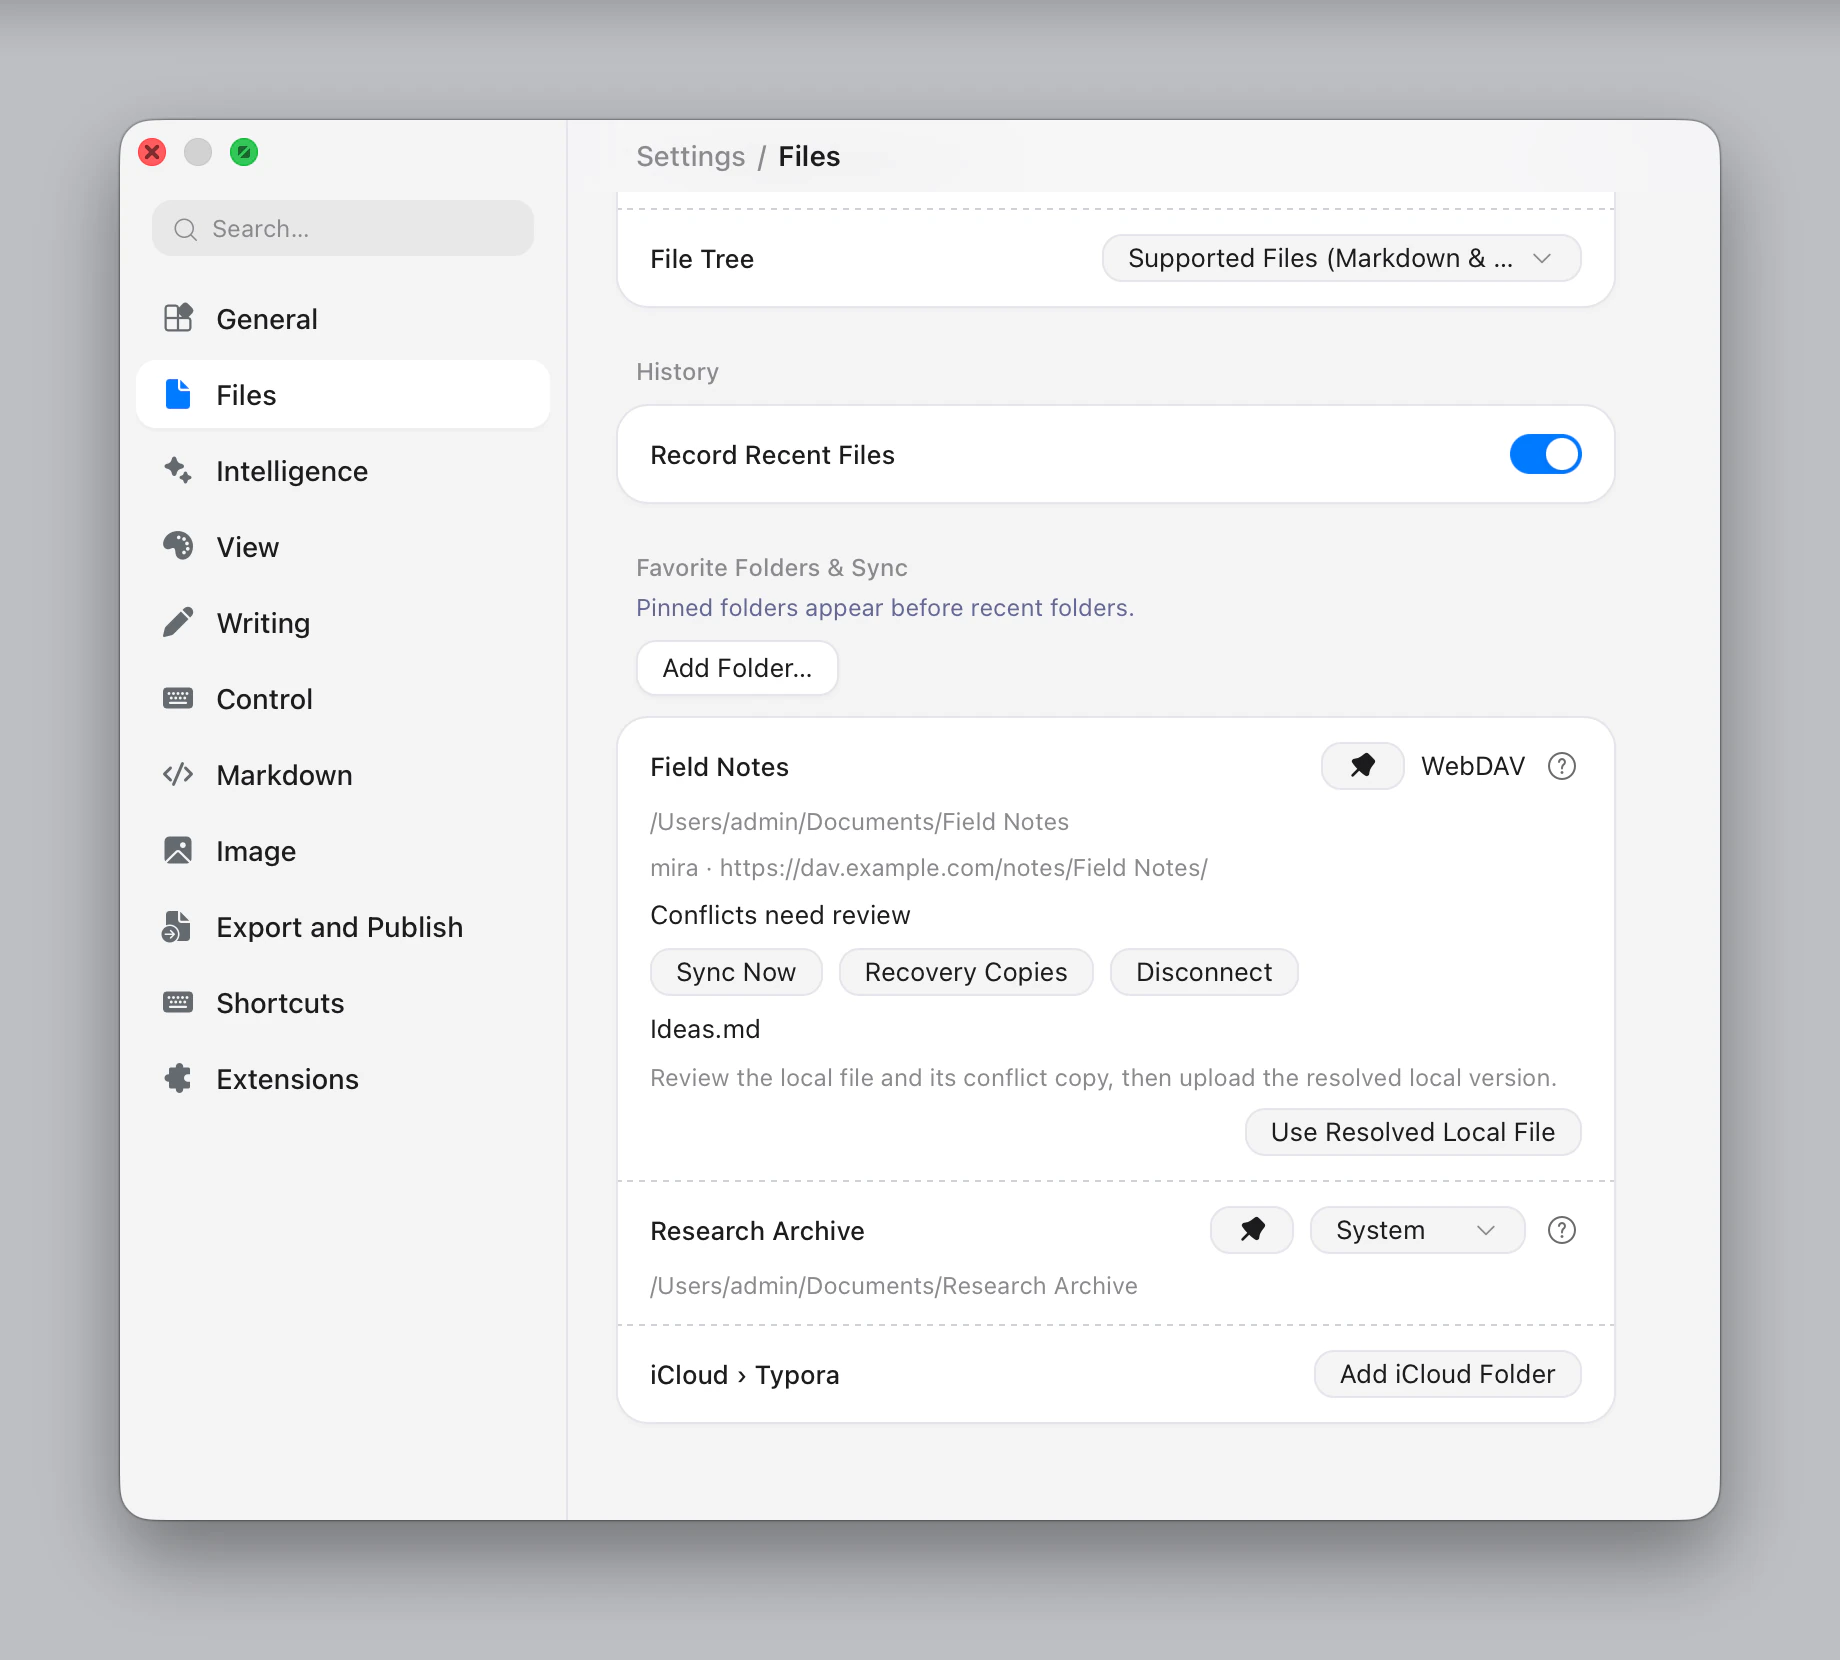
Task: Click the WebDAV label for Field Notes
Action: (x=1473, y=766)
